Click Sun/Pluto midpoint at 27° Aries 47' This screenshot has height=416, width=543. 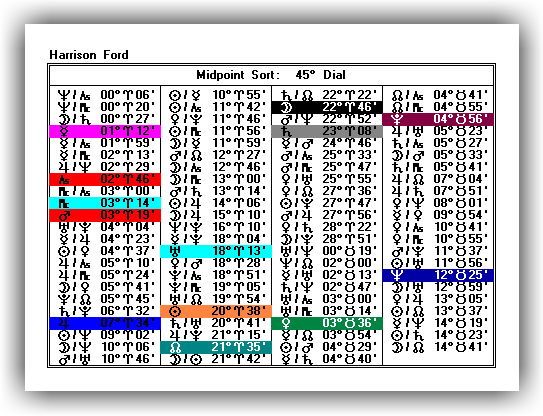(x=328, y=203)
